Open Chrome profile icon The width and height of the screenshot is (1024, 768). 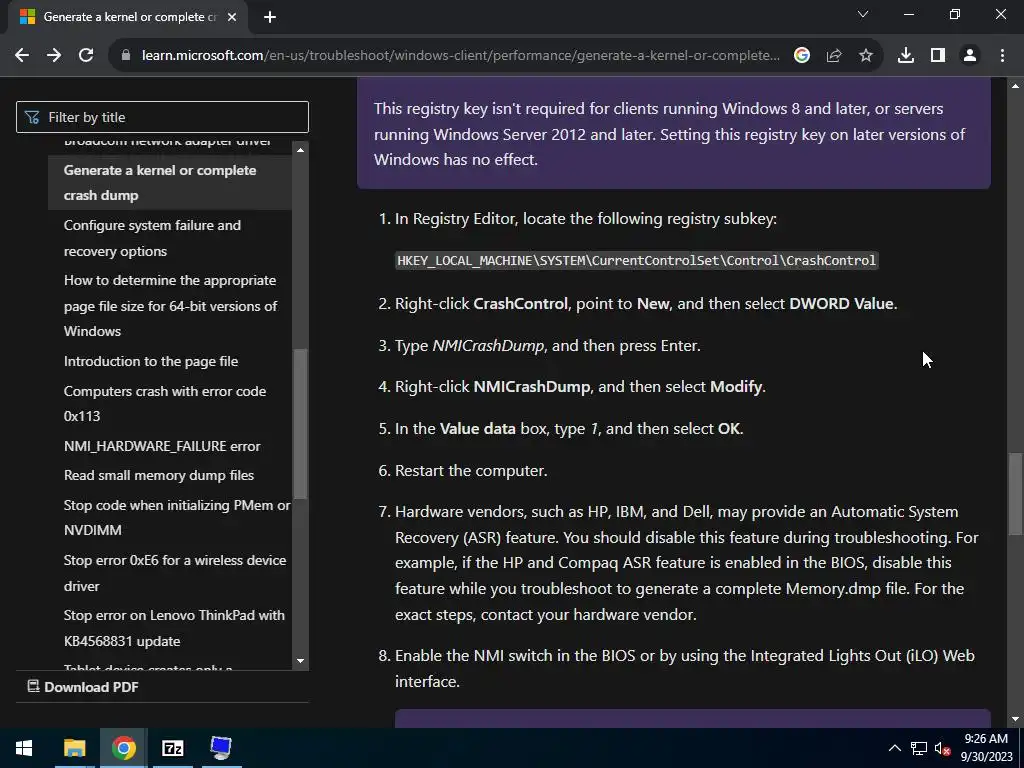[970, 56]
